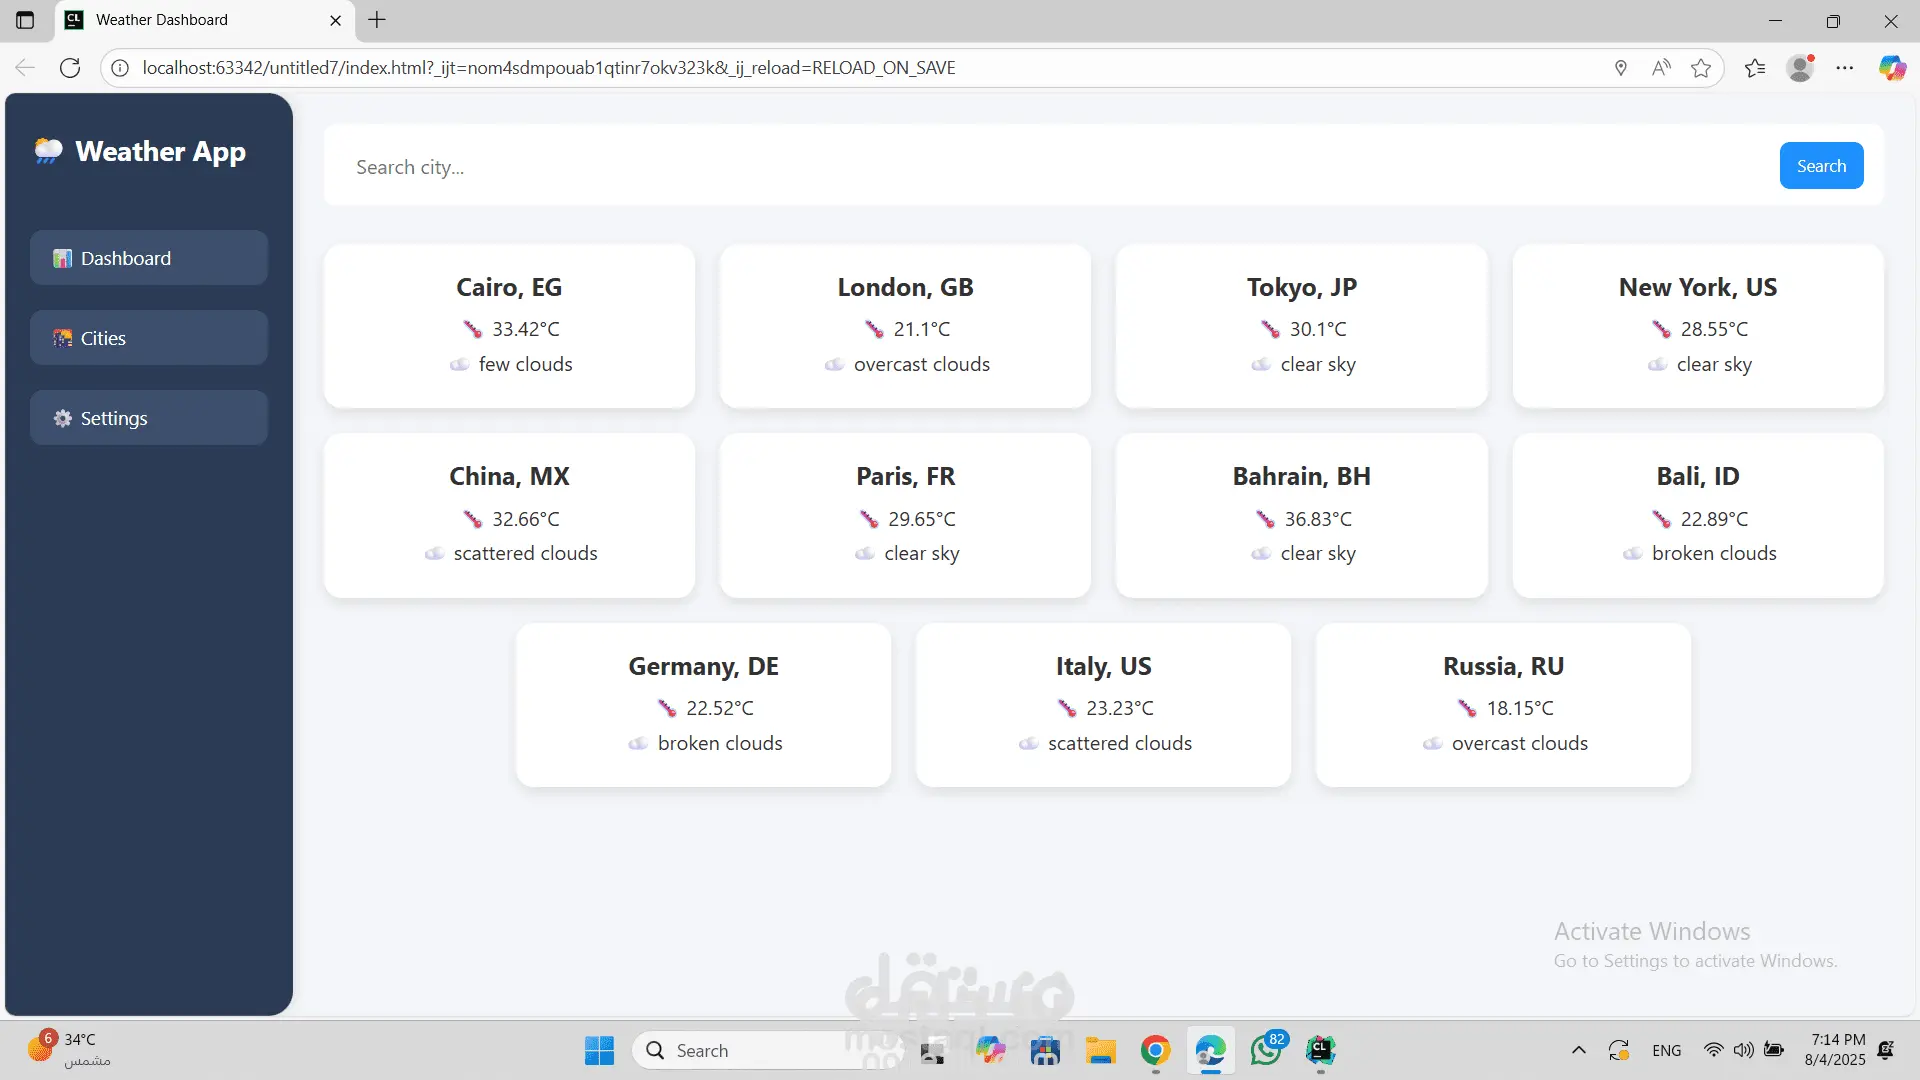Select the Cairo, EG weather card
Screen dimensions: 1920x1080
pyautogui.click(x=509, y=326)
